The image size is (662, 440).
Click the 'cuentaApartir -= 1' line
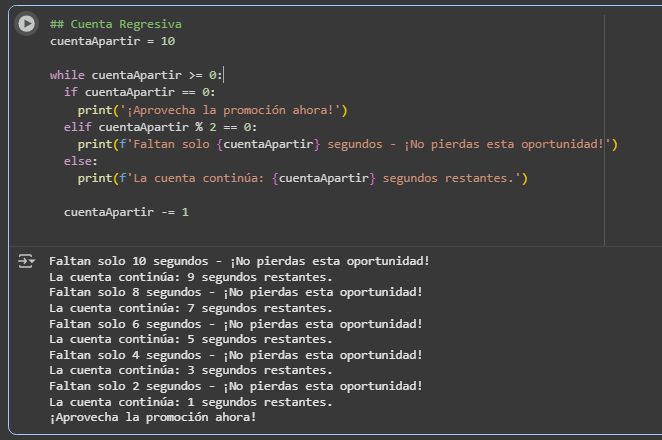[x=126, y=212]
